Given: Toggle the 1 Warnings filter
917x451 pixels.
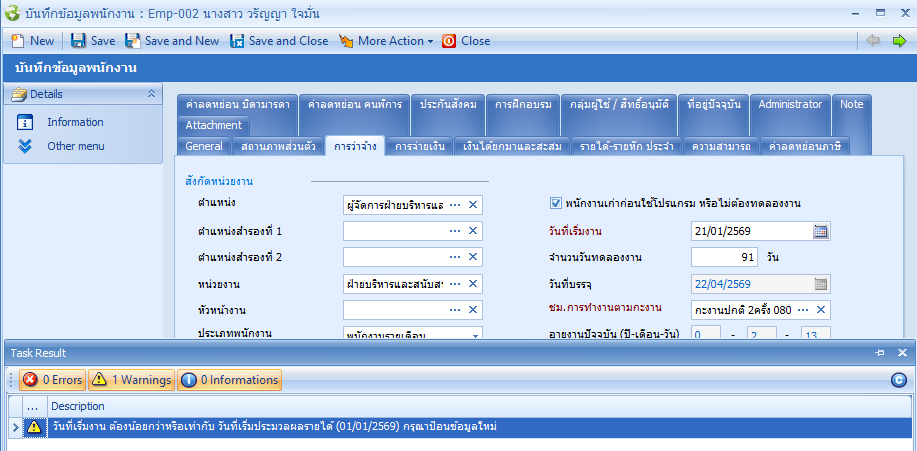Looking at the screenshot, I should [130, 380].
